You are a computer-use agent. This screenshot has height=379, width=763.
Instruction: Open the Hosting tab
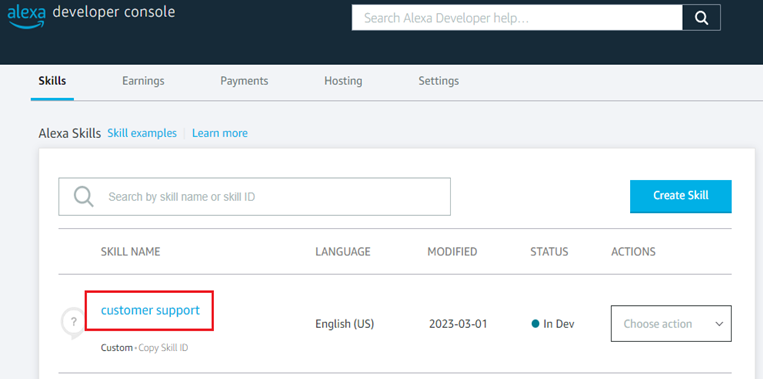coord(343,81)
